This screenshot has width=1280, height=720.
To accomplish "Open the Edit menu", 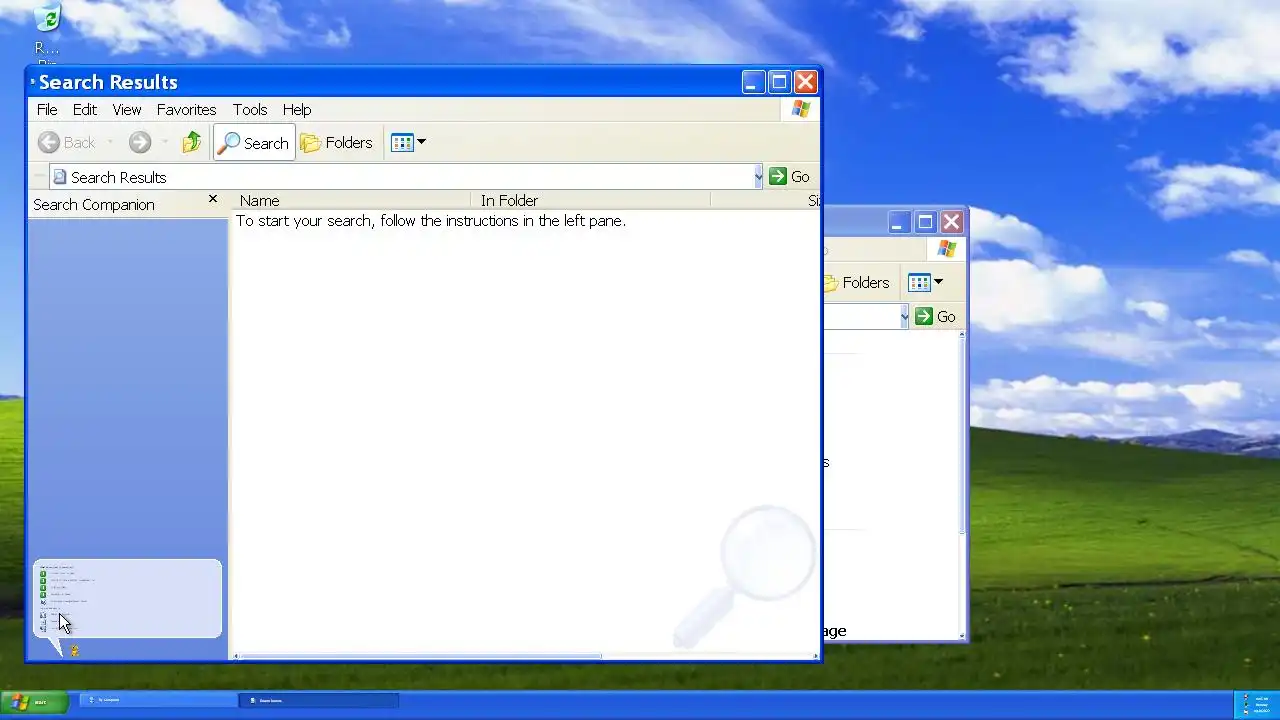I will (x=85, y=110).
